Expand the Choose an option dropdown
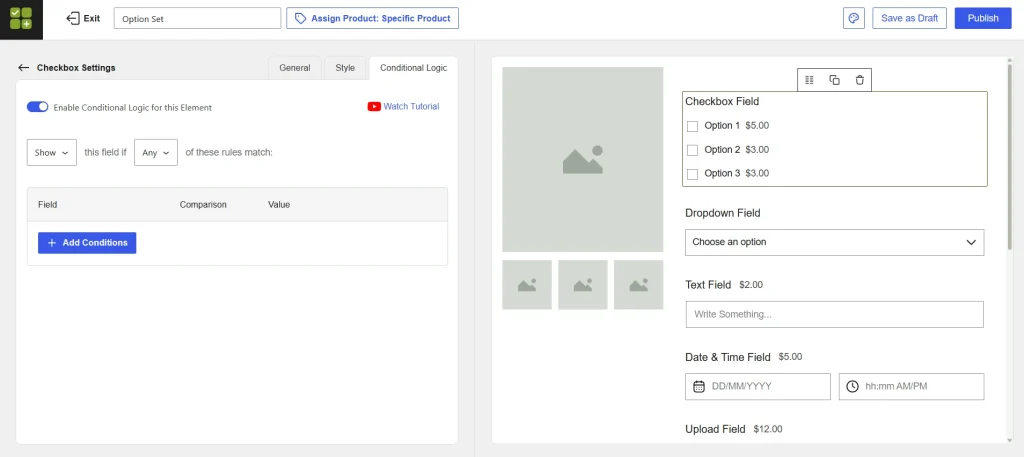Viewport: 1024px width, 457px height. coord(835,242)
